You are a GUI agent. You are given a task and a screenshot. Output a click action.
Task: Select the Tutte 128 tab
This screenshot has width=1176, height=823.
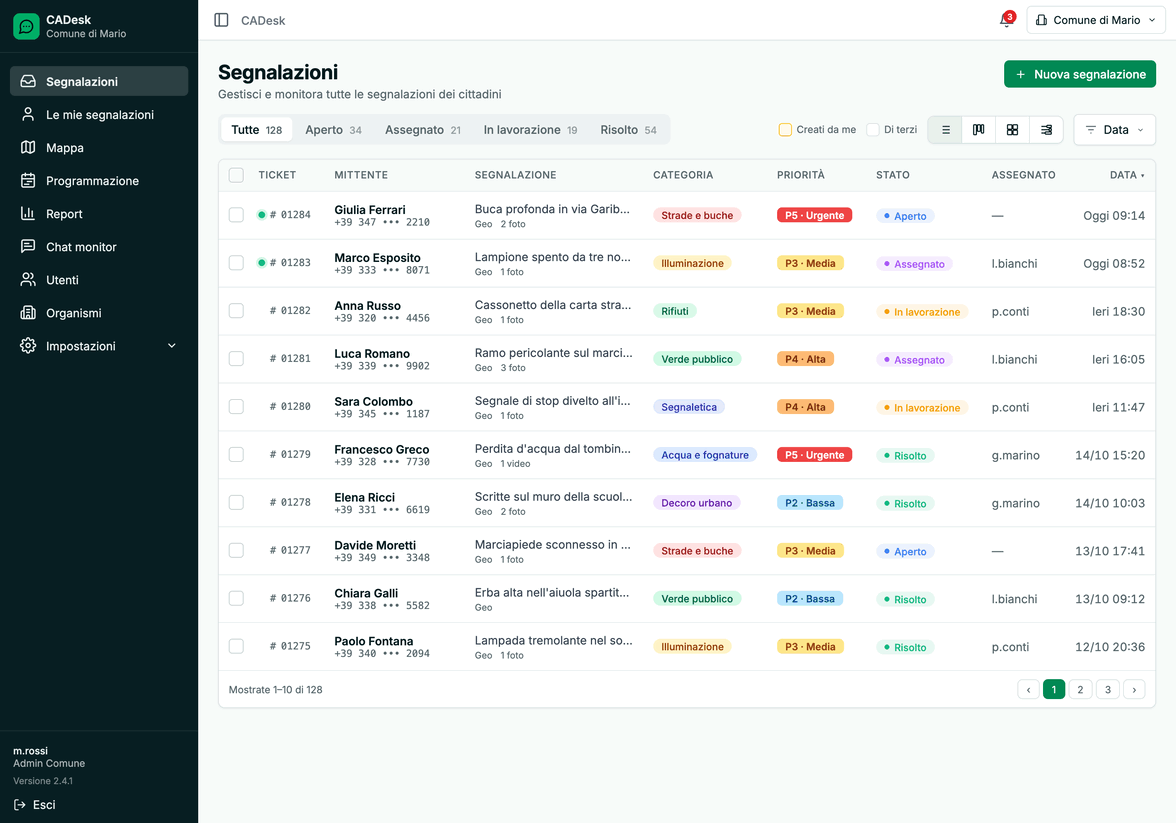coord(256,130)
